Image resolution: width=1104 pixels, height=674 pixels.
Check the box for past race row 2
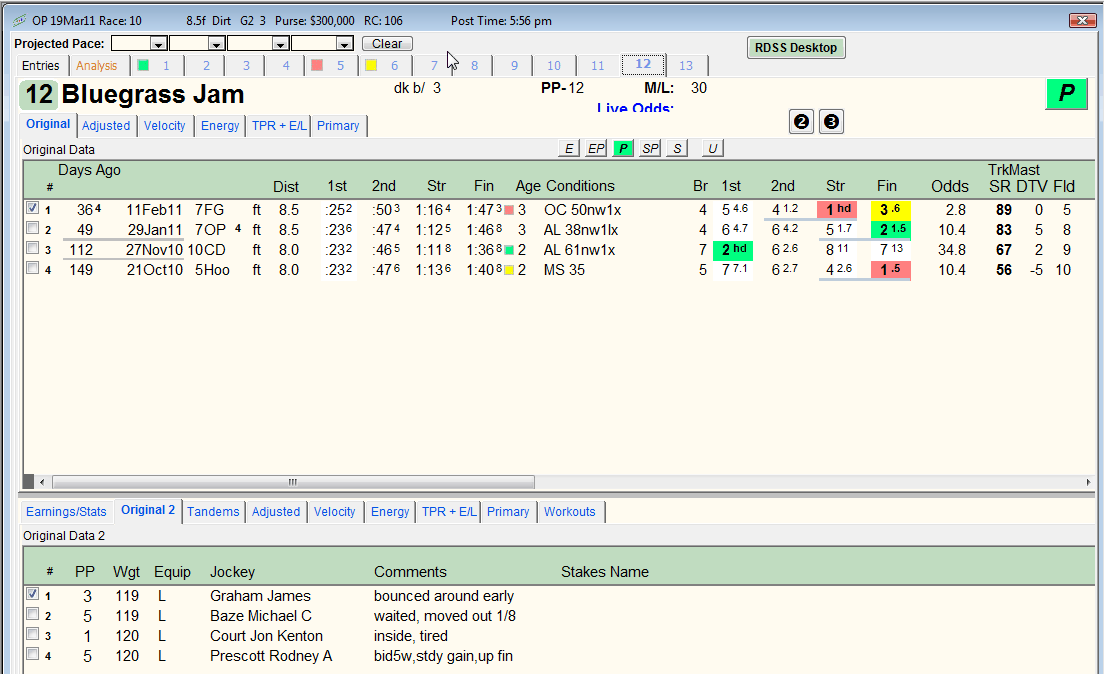32,228
